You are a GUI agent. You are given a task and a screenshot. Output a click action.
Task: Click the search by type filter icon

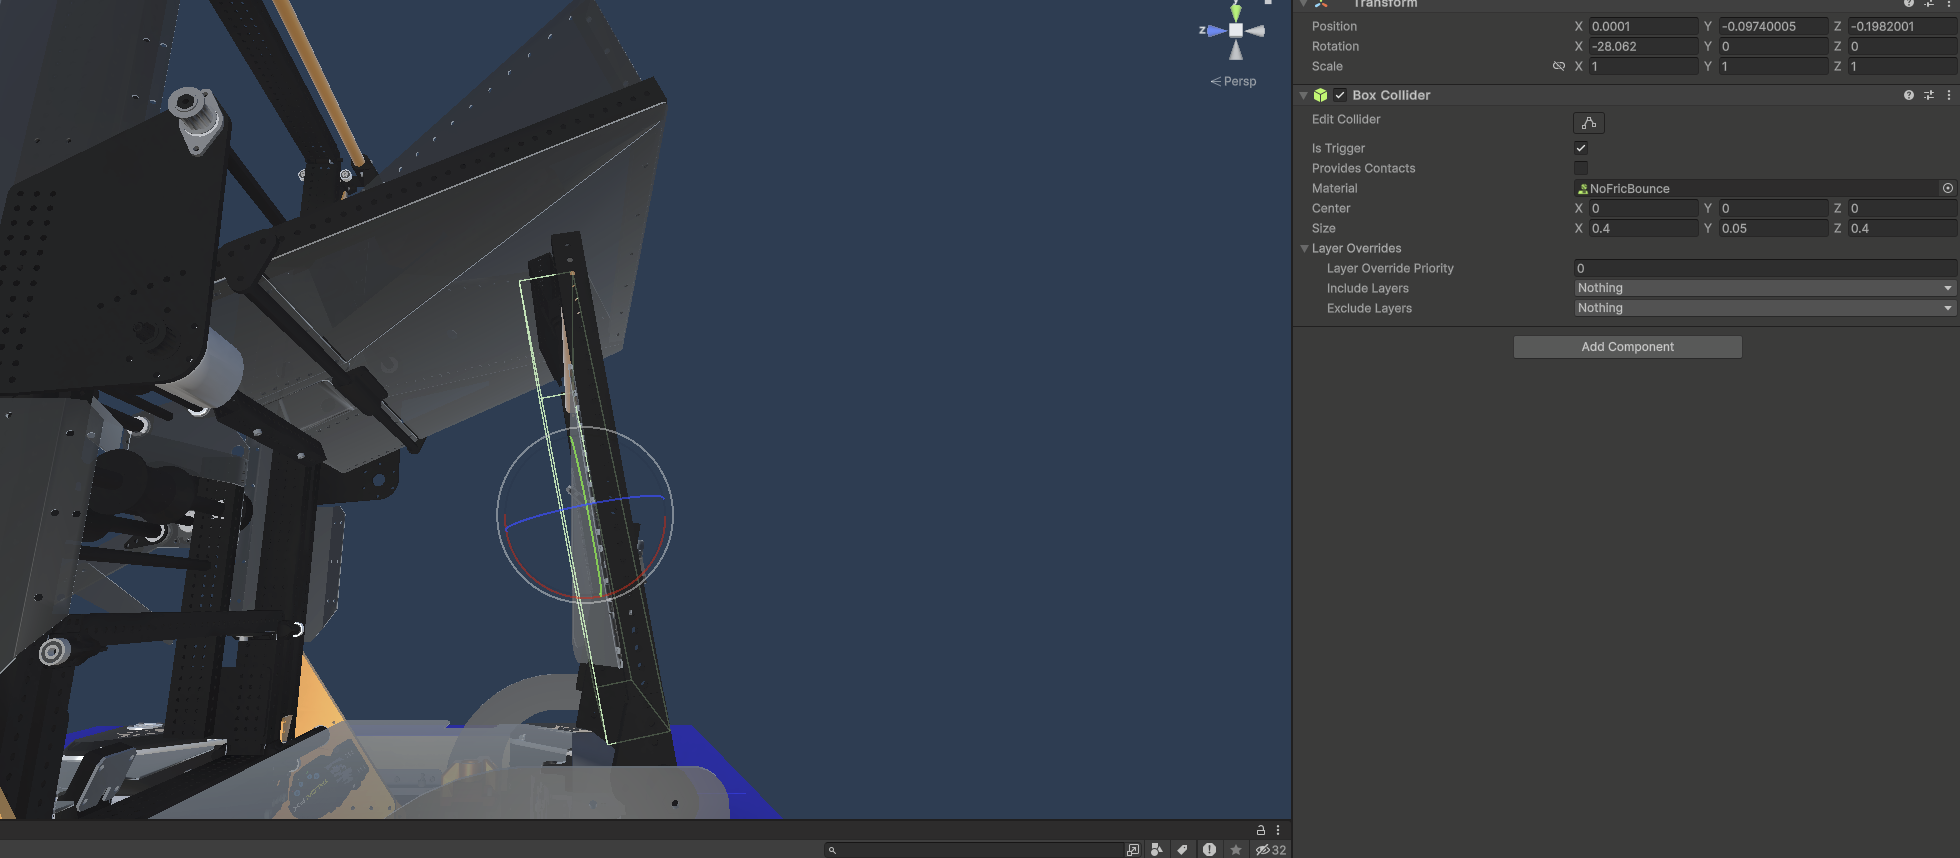click(x=1157, y=849)
